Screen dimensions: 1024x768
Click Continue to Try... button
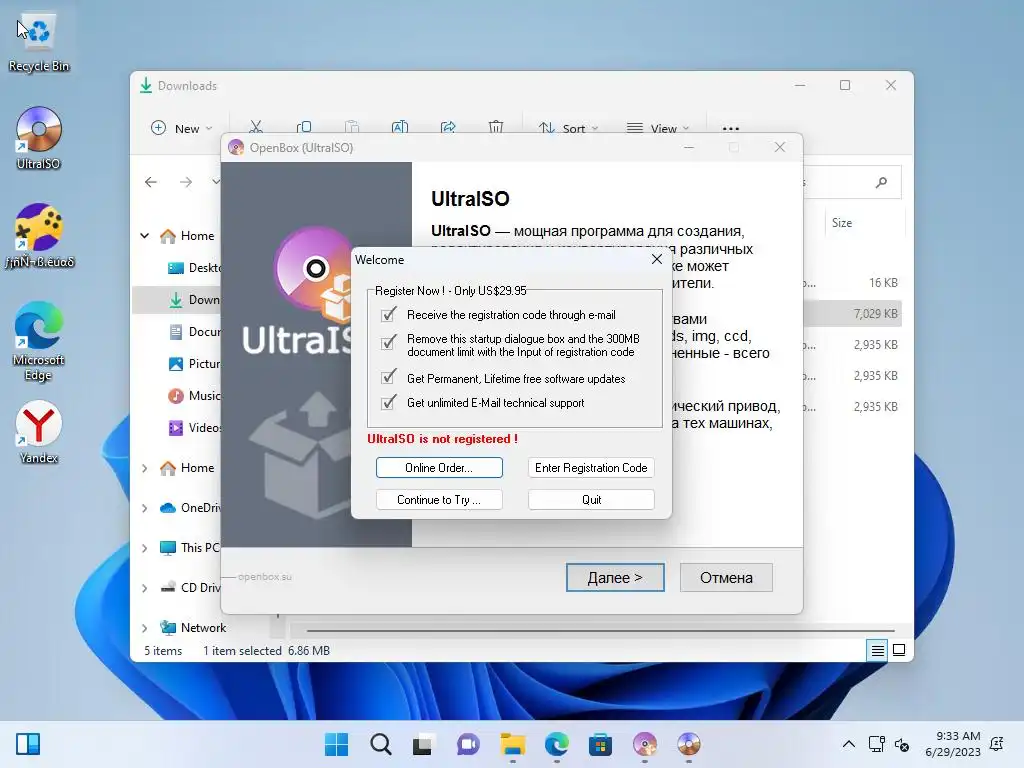tap(439, 500)
